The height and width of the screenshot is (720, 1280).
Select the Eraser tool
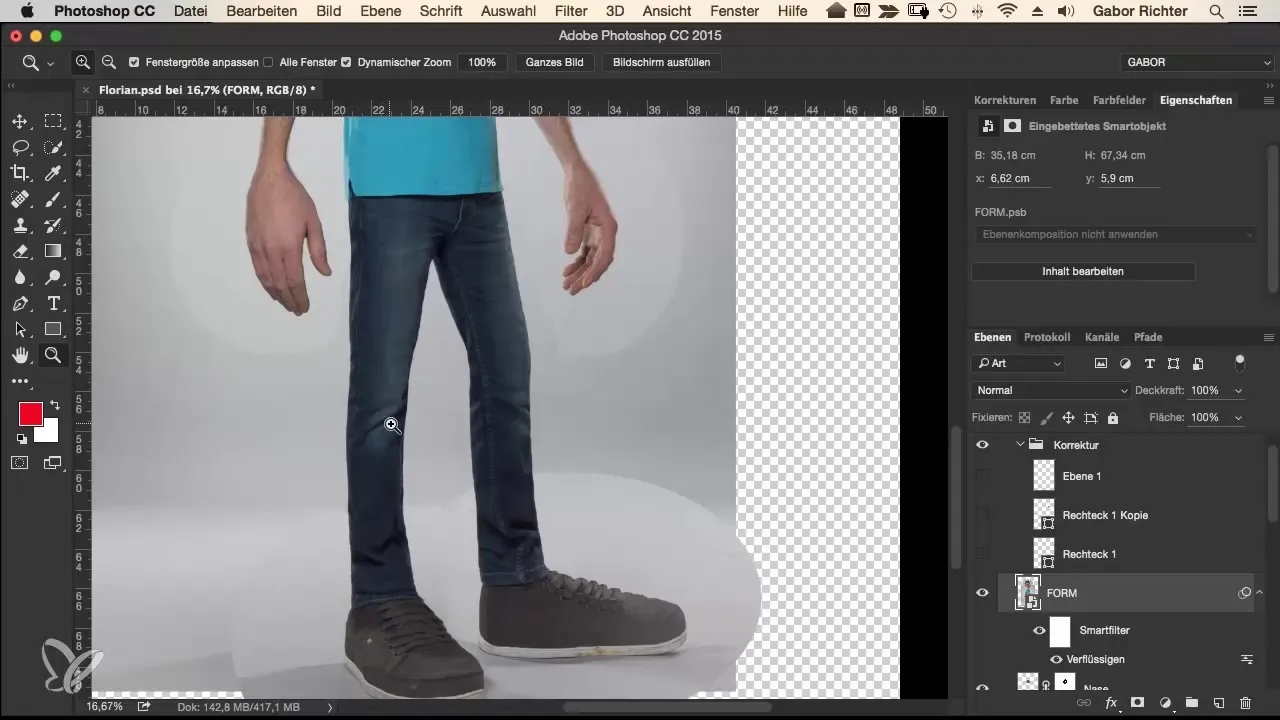click(19, 251)
